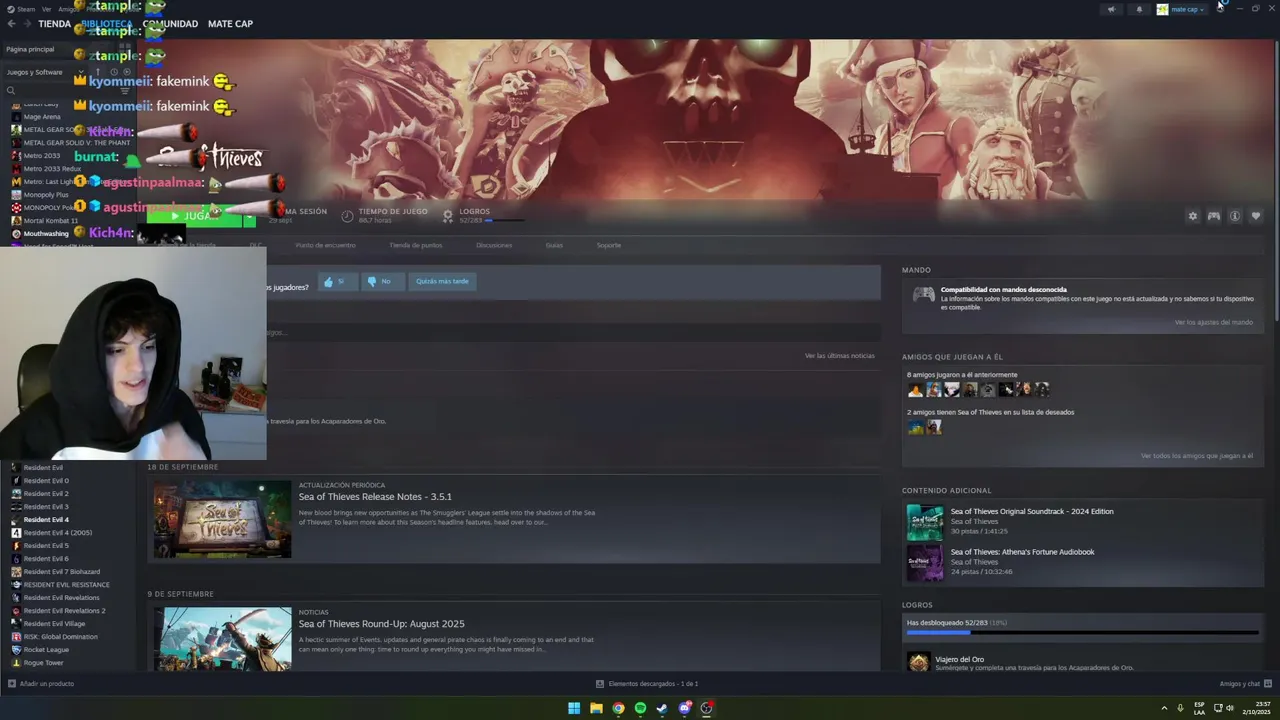Image resolution: width=1280 pixels, height=720 pixels.
Task: Open the TIENDA menu
Action: [x=54, y=24]
